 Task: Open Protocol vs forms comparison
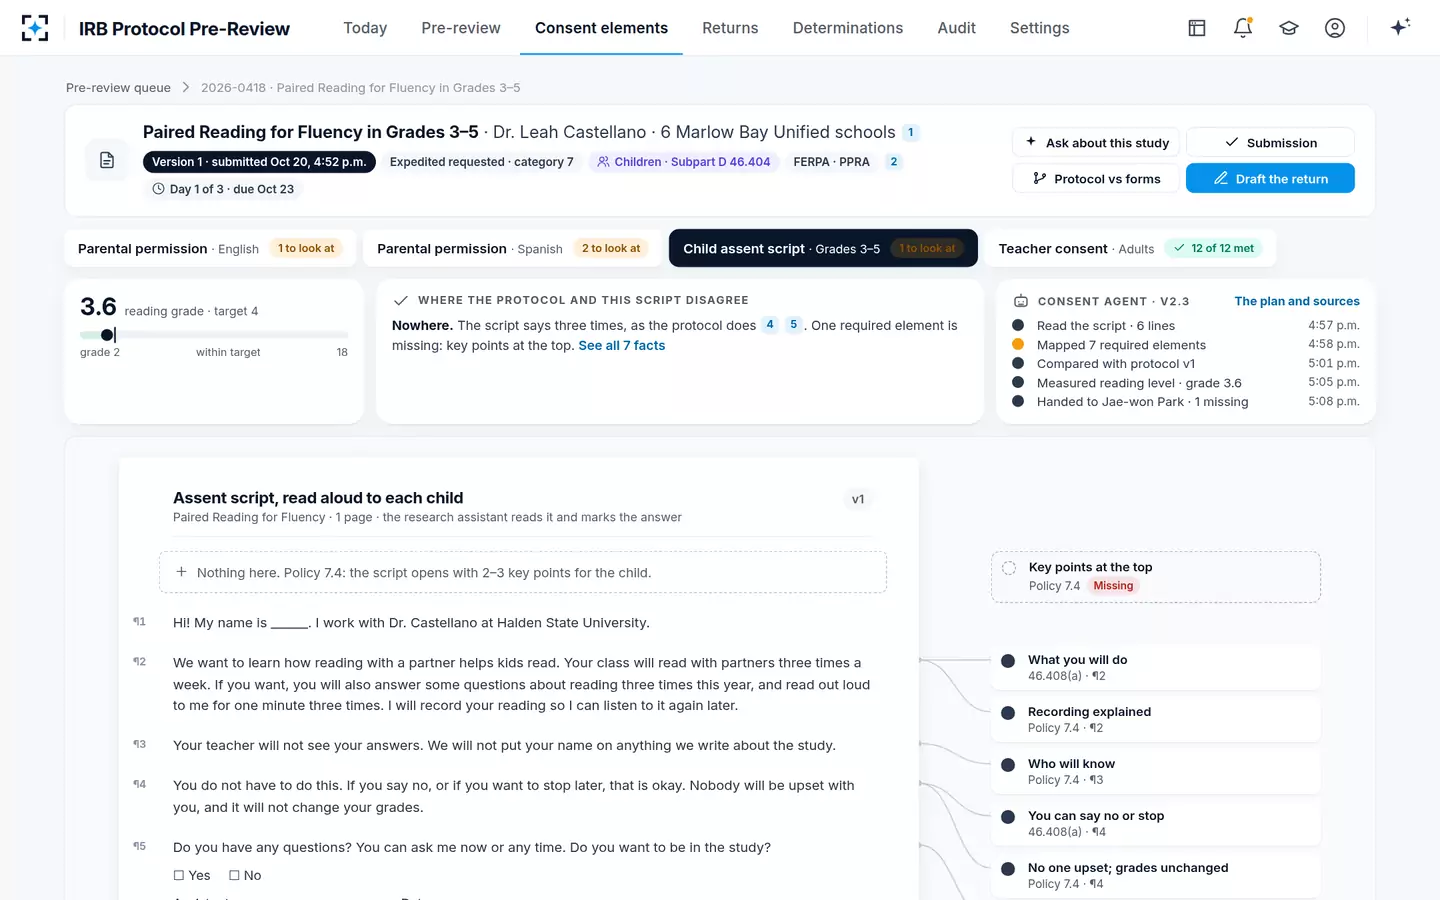[1097, 178]
